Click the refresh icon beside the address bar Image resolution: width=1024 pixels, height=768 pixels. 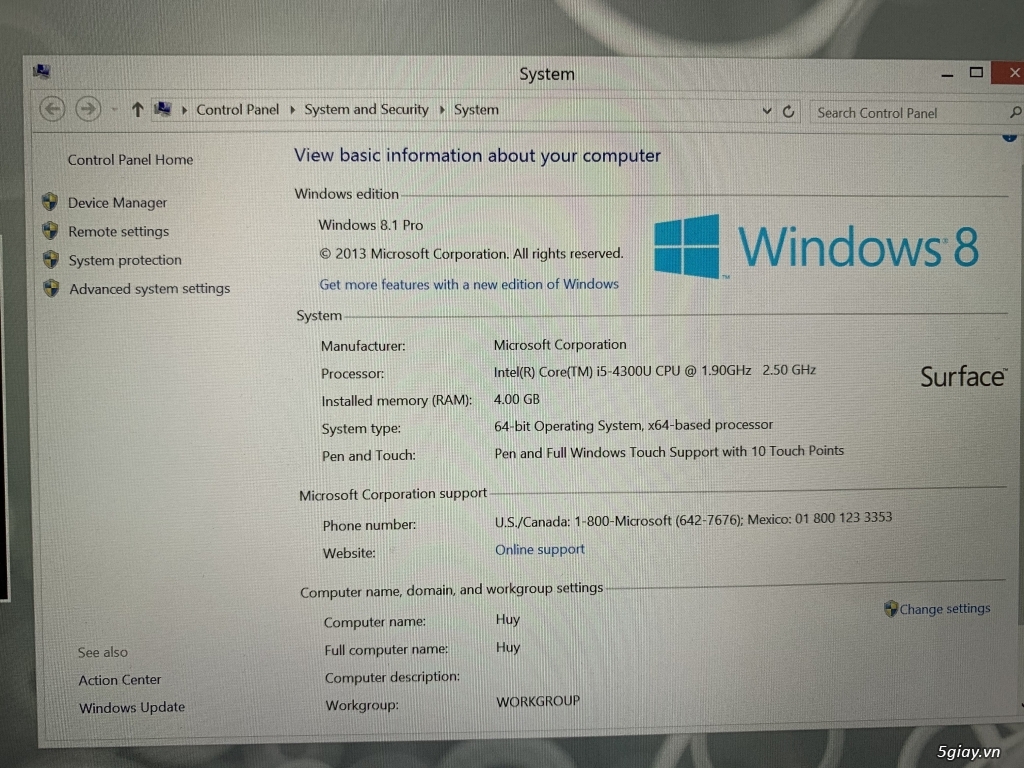point(789,111)
